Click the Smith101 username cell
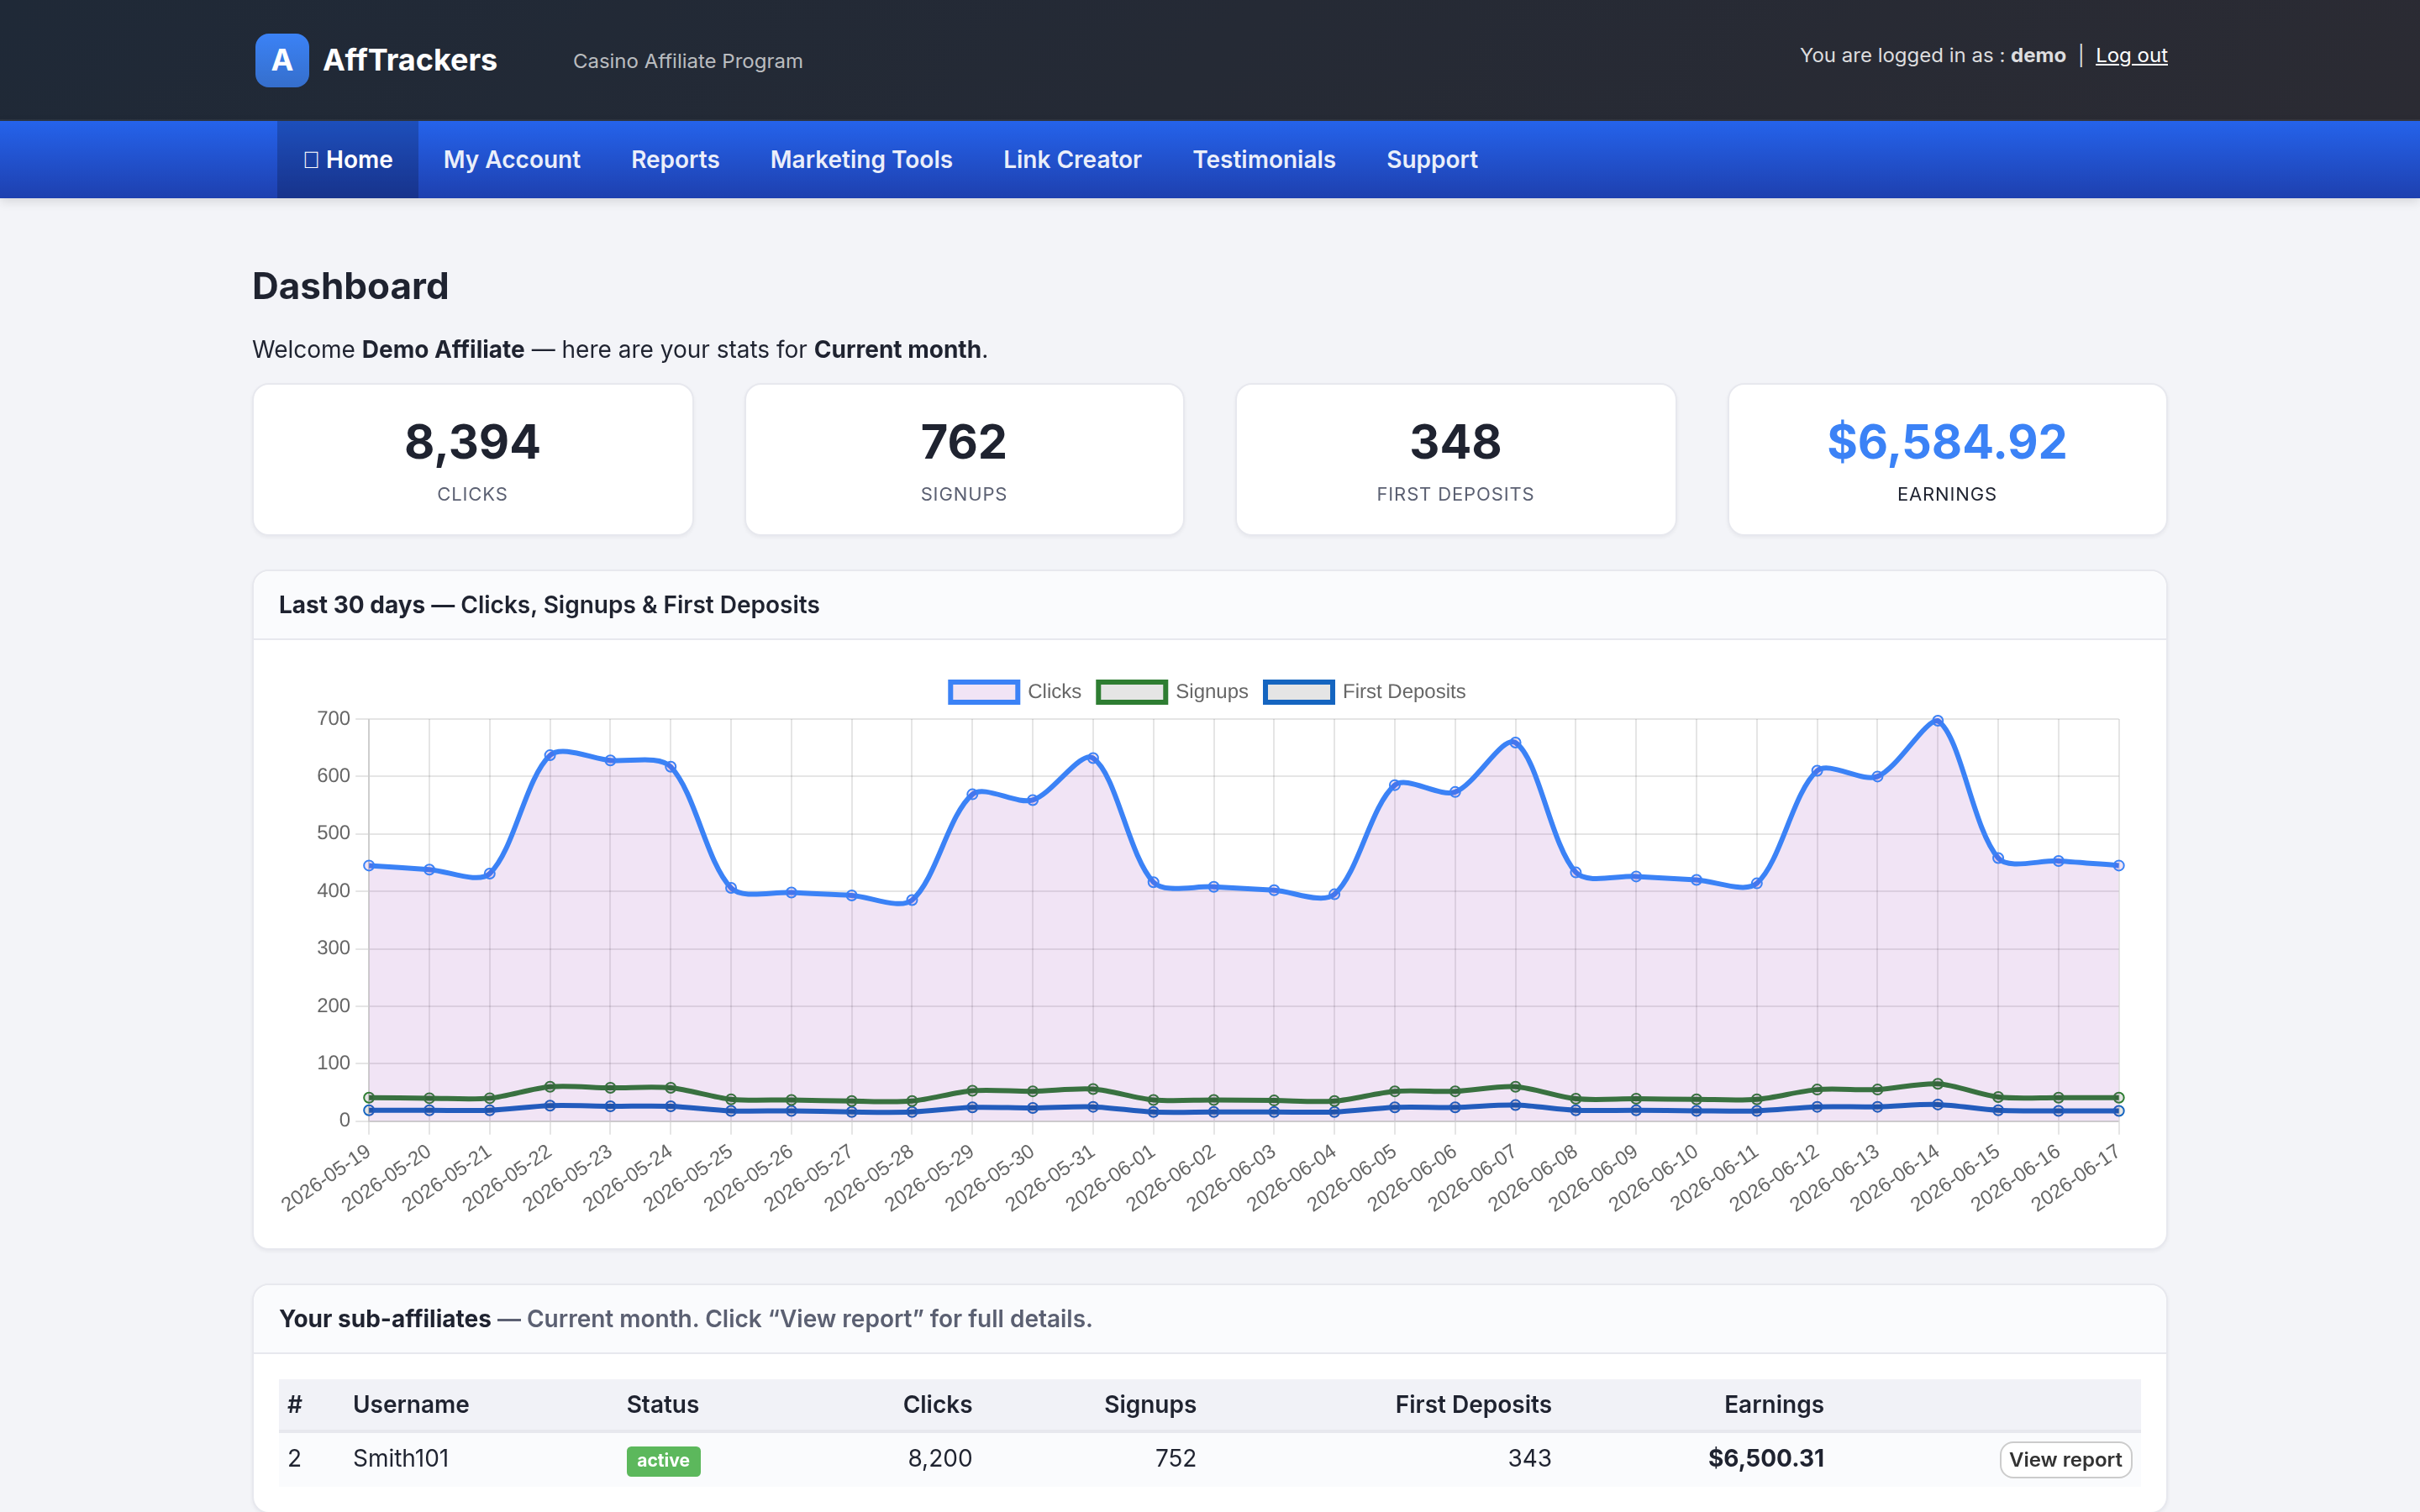This screenshot has height=1512, width=2420. (400, 1458)
